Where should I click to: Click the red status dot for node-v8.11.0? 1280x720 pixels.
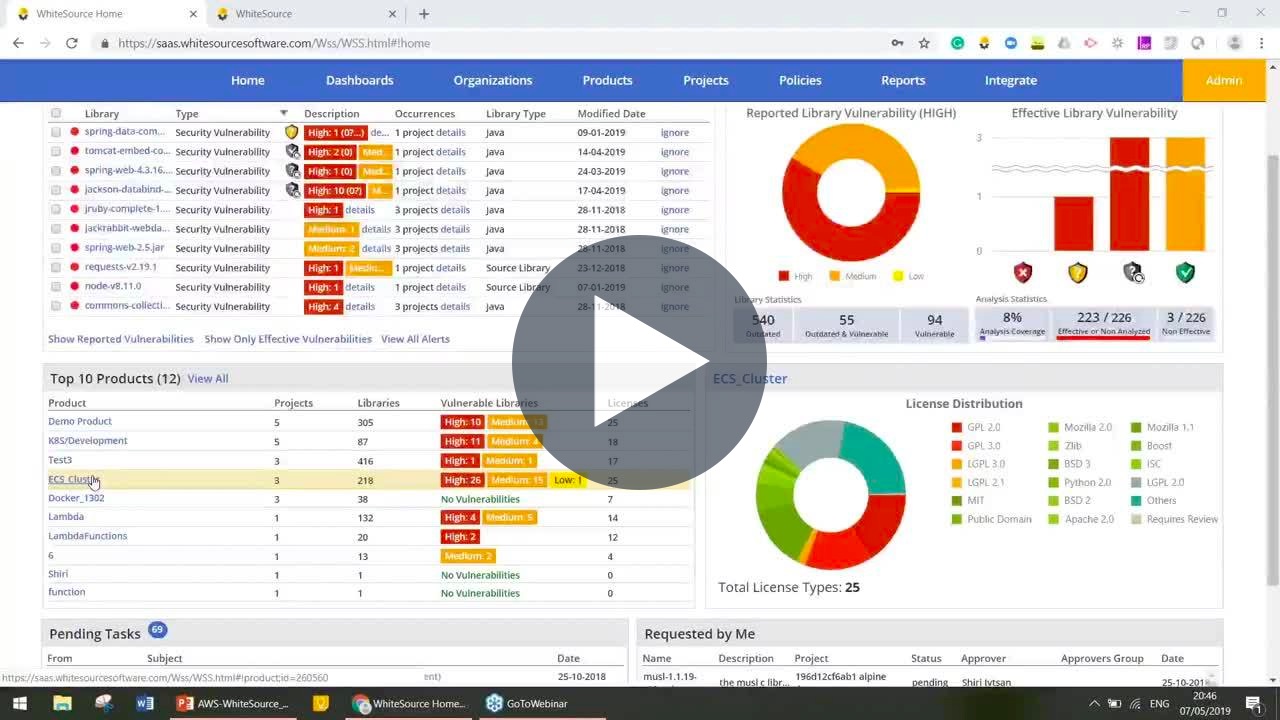[74, 287]
